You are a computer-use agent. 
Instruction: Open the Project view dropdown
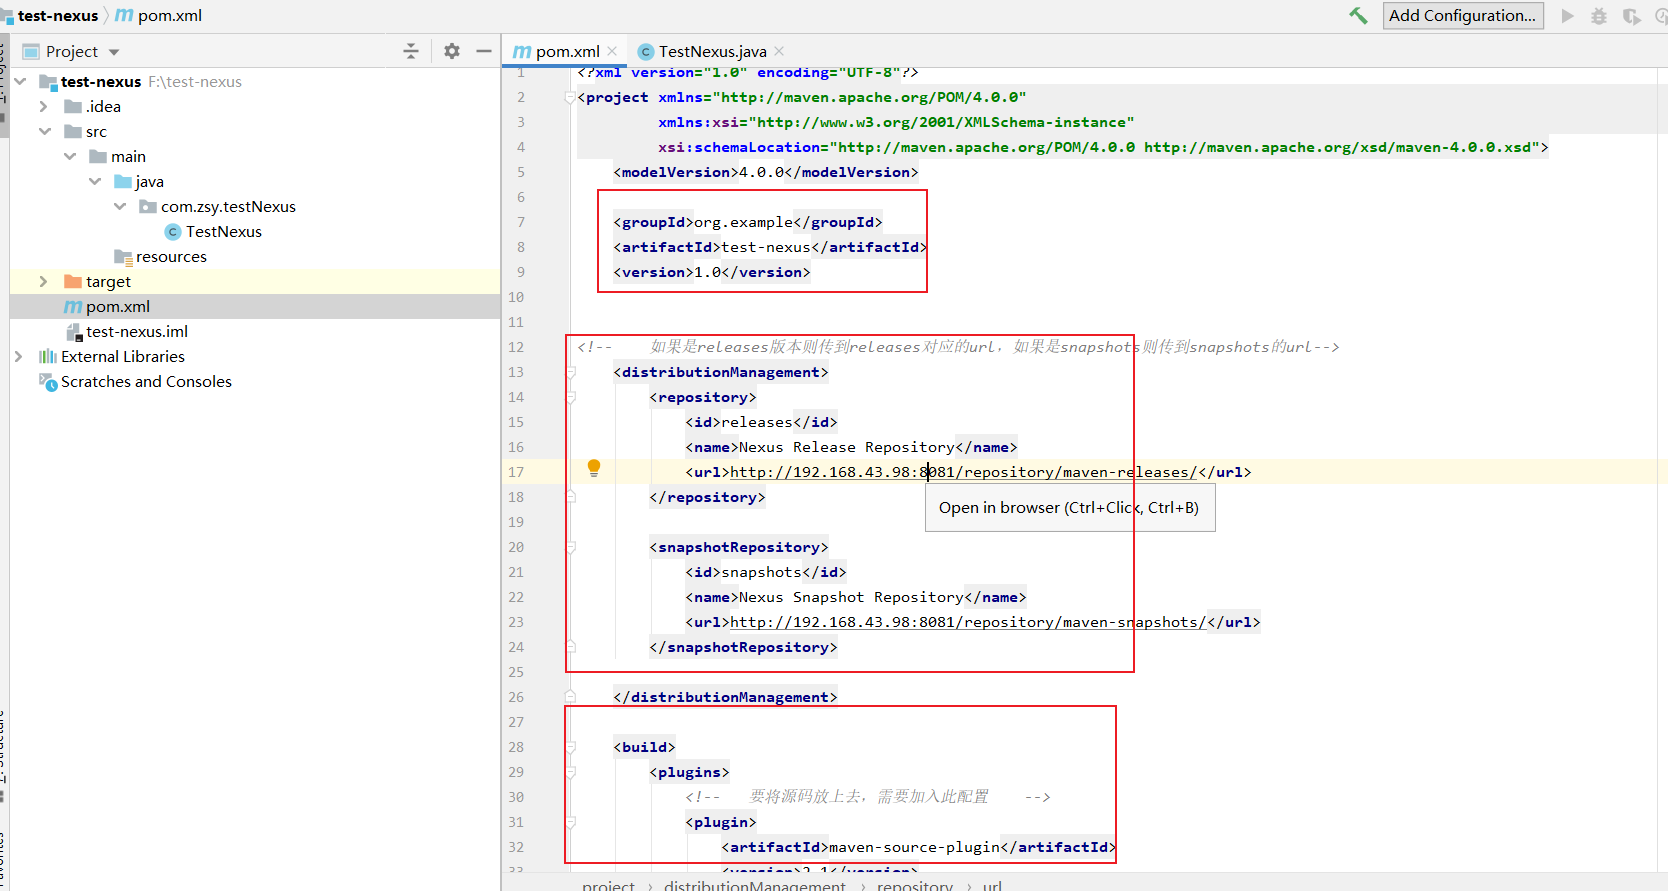pyautogui.click(x=114, y=52)
